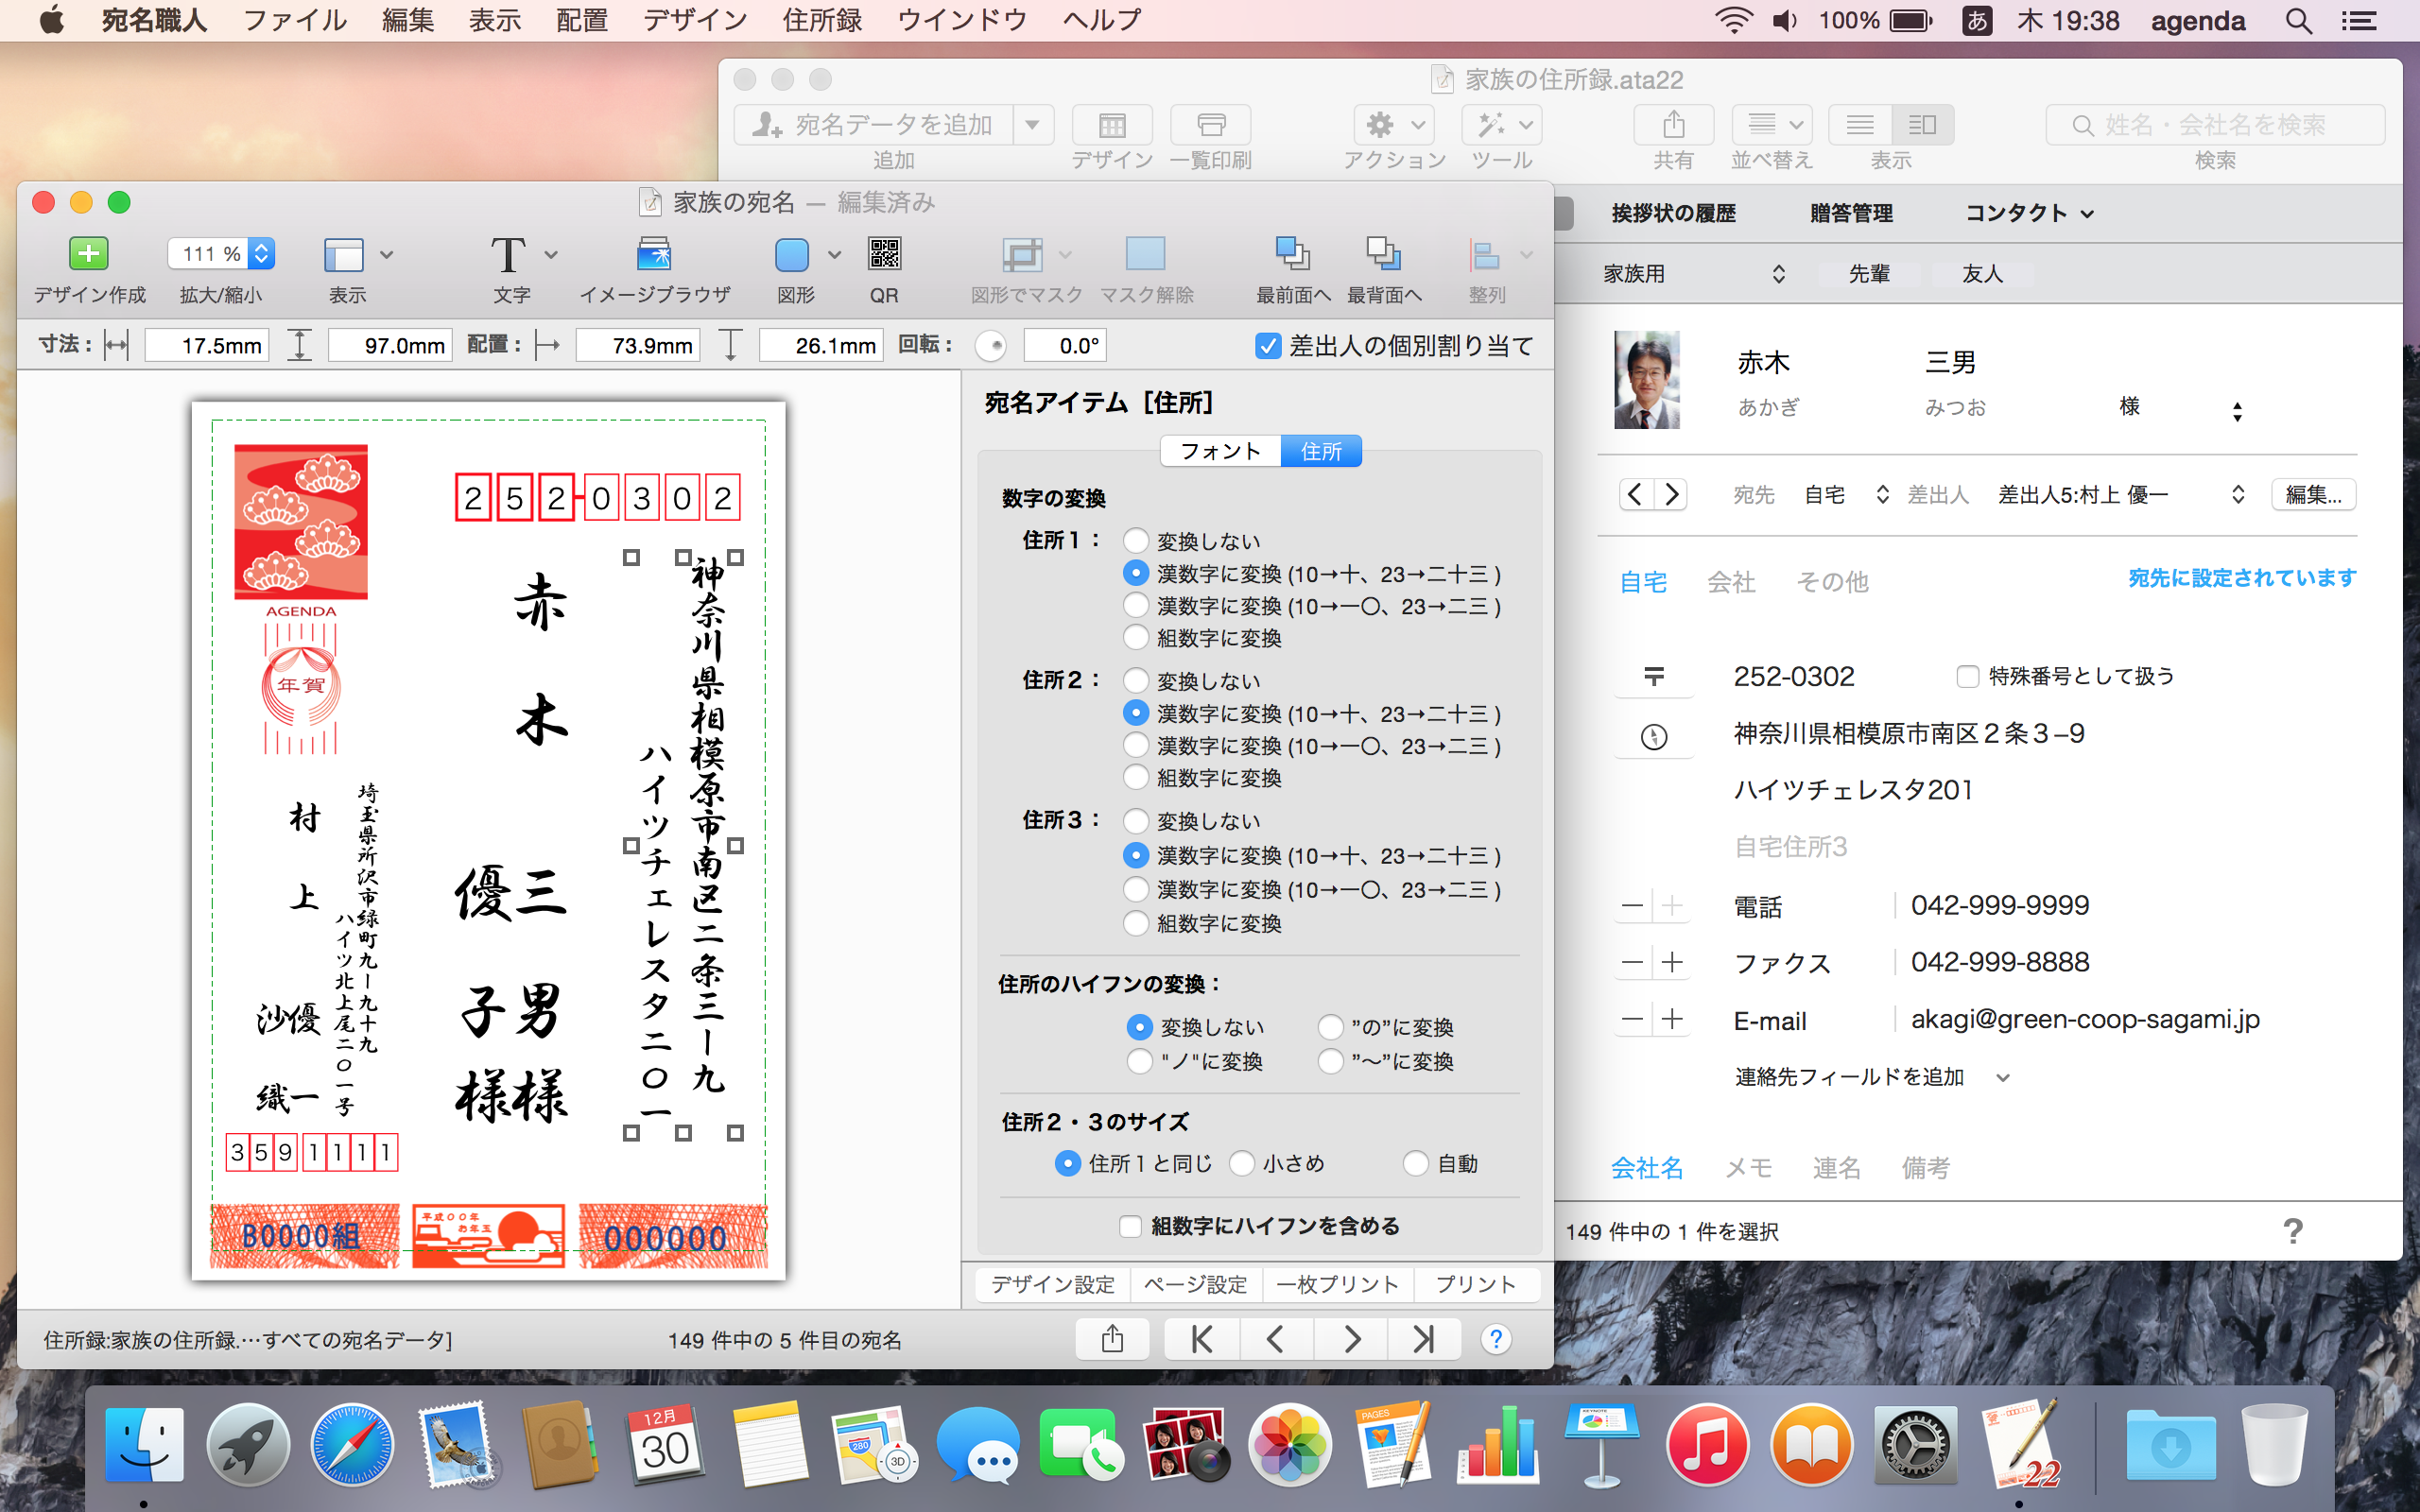The image size is (2420, 1512).
Task: Open the 差出人5:村上 優一 popup
Action: tap(2121, 495)
